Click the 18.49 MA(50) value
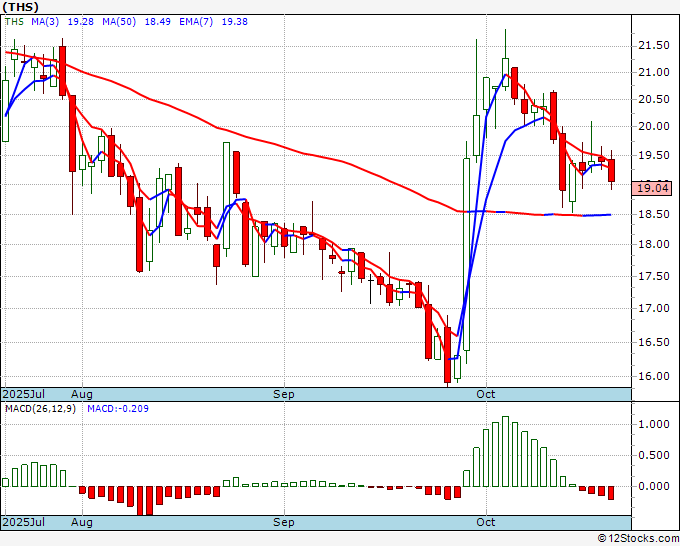Viewport: 680px width, 546px height. coord(157,22)
